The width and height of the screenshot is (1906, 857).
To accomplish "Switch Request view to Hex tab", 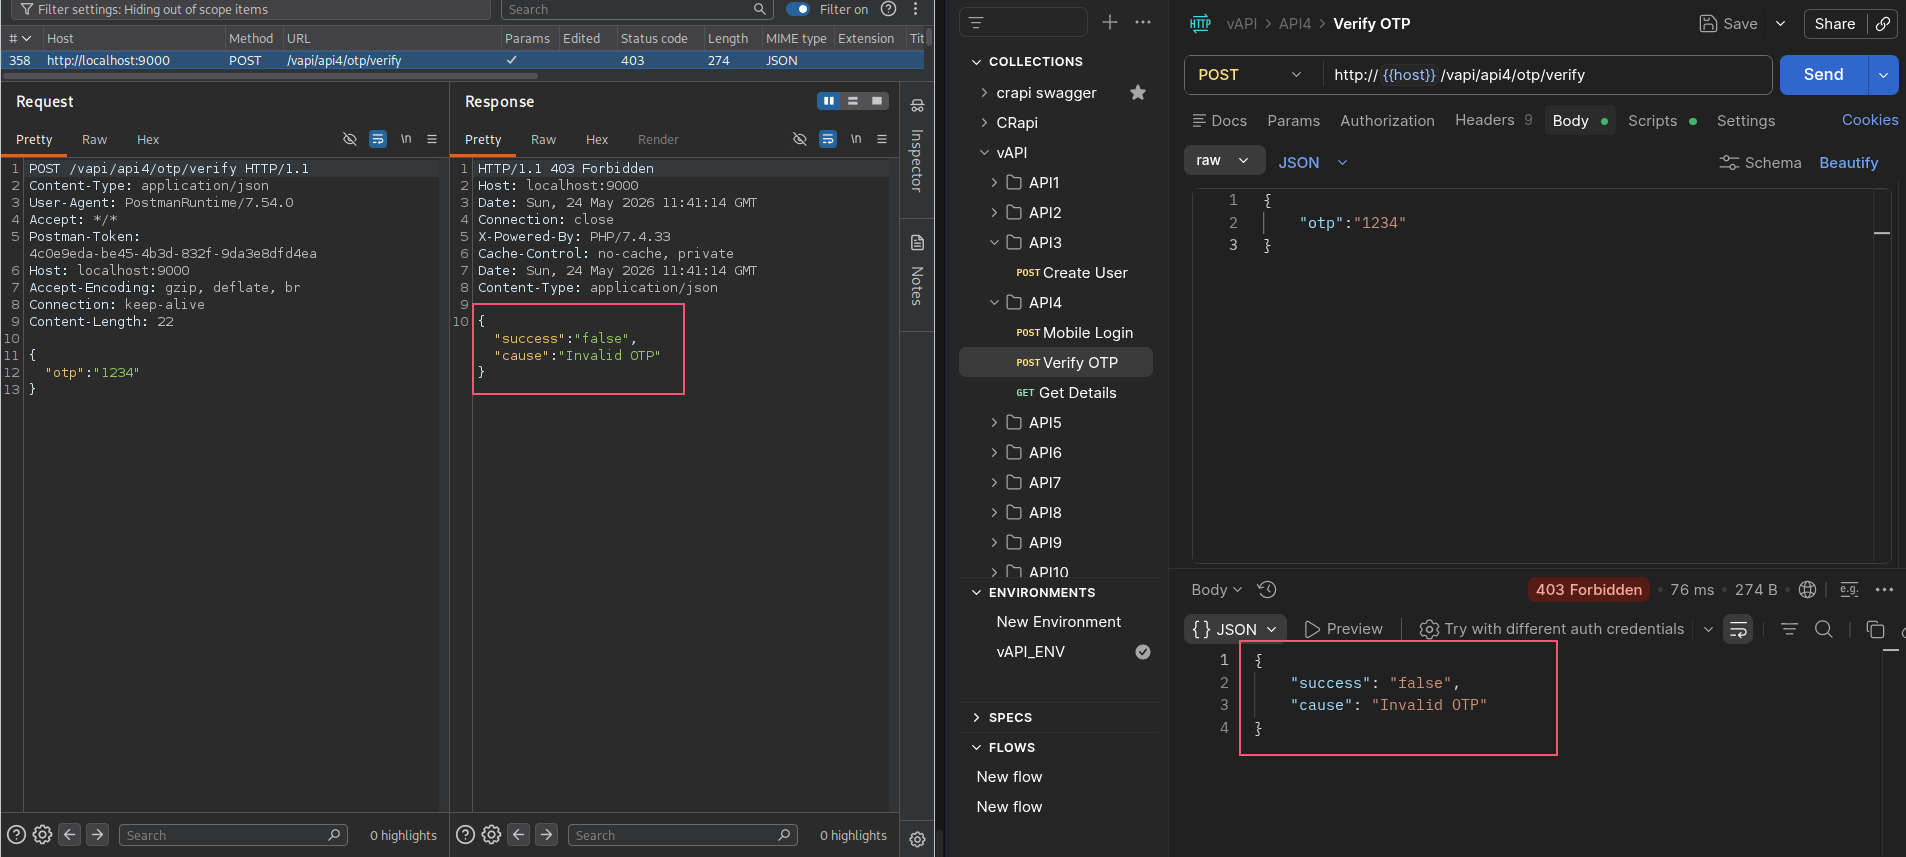I will click(148, 140).
